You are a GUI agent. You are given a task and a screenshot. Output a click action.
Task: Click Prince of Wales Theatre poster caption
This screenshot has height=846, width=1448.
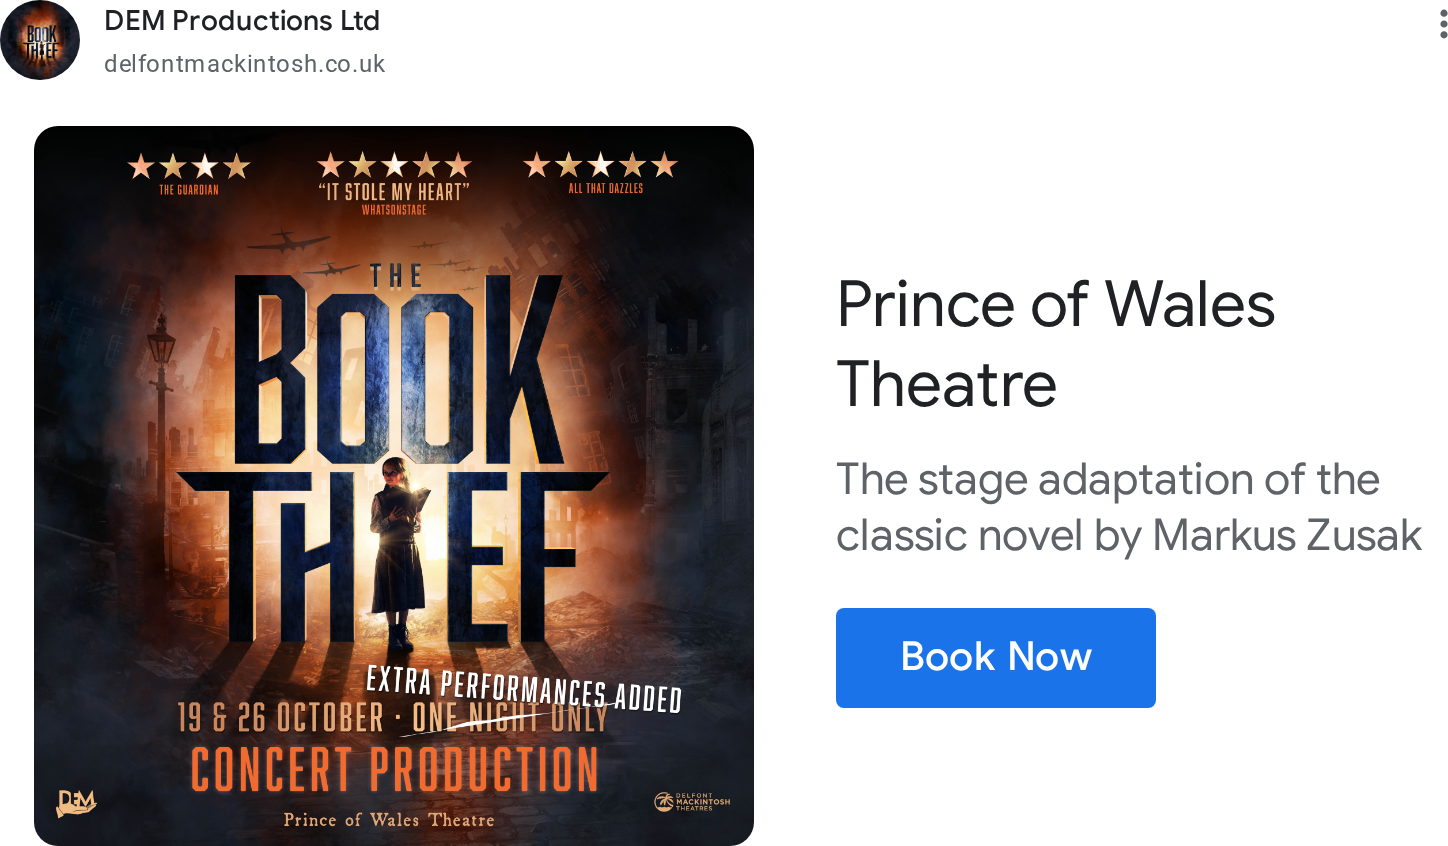pos(389,820)
